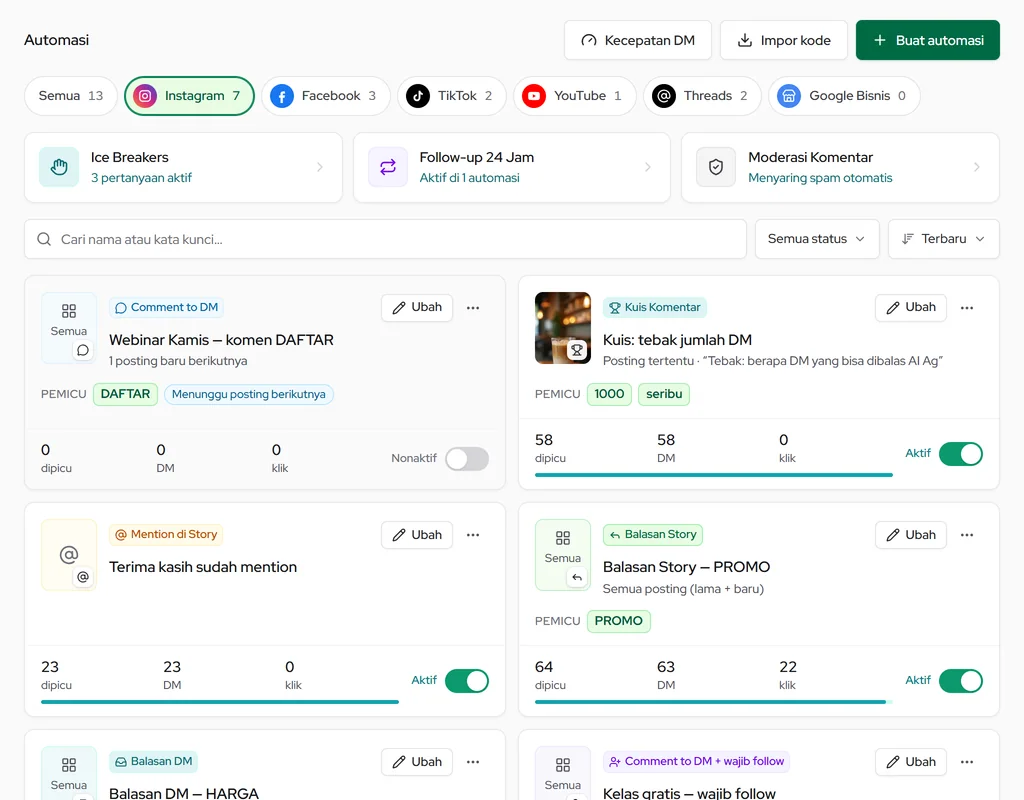Click the DAFTAR trigger keyword chip
The height and width of the screenshot is (800, 1024).
click(125, 394)
